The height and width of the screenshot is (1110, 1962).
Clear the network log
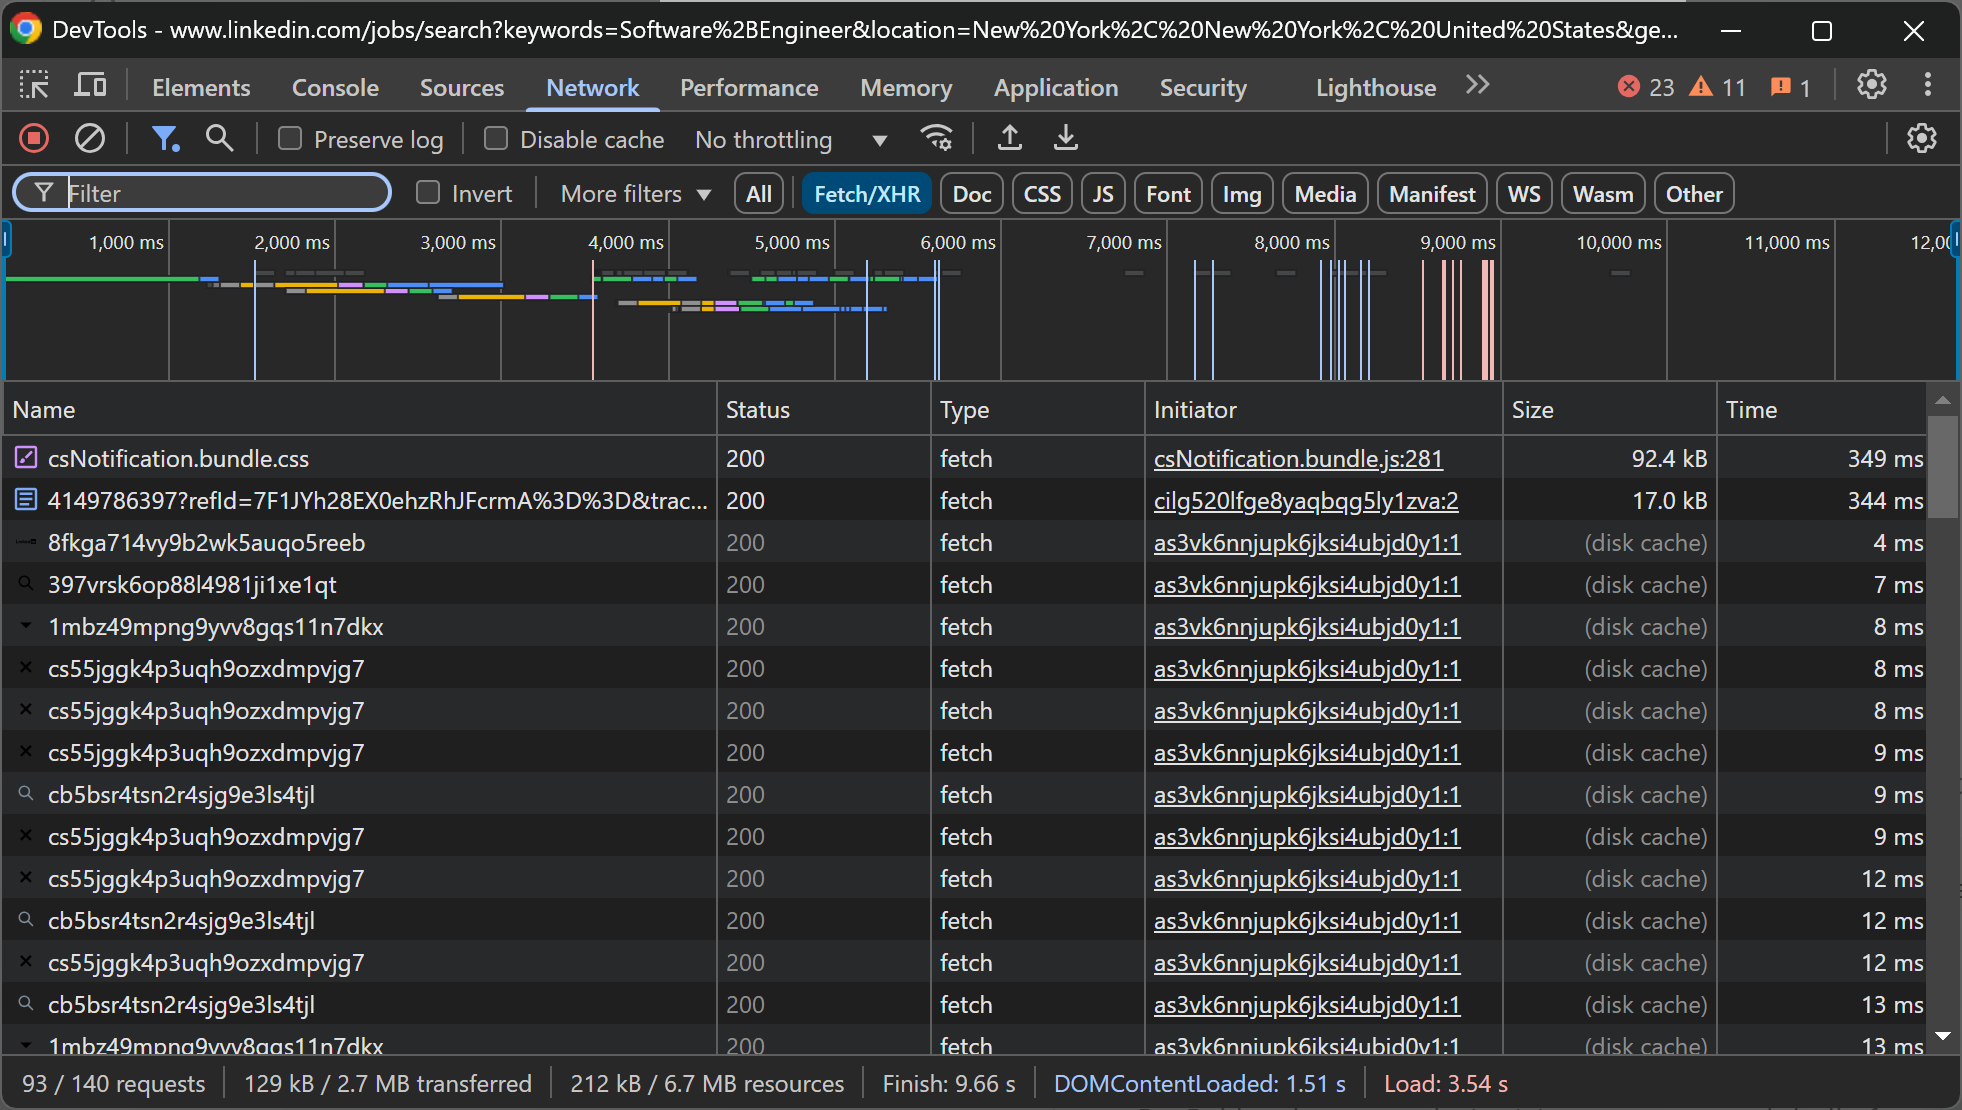point(90,138)
